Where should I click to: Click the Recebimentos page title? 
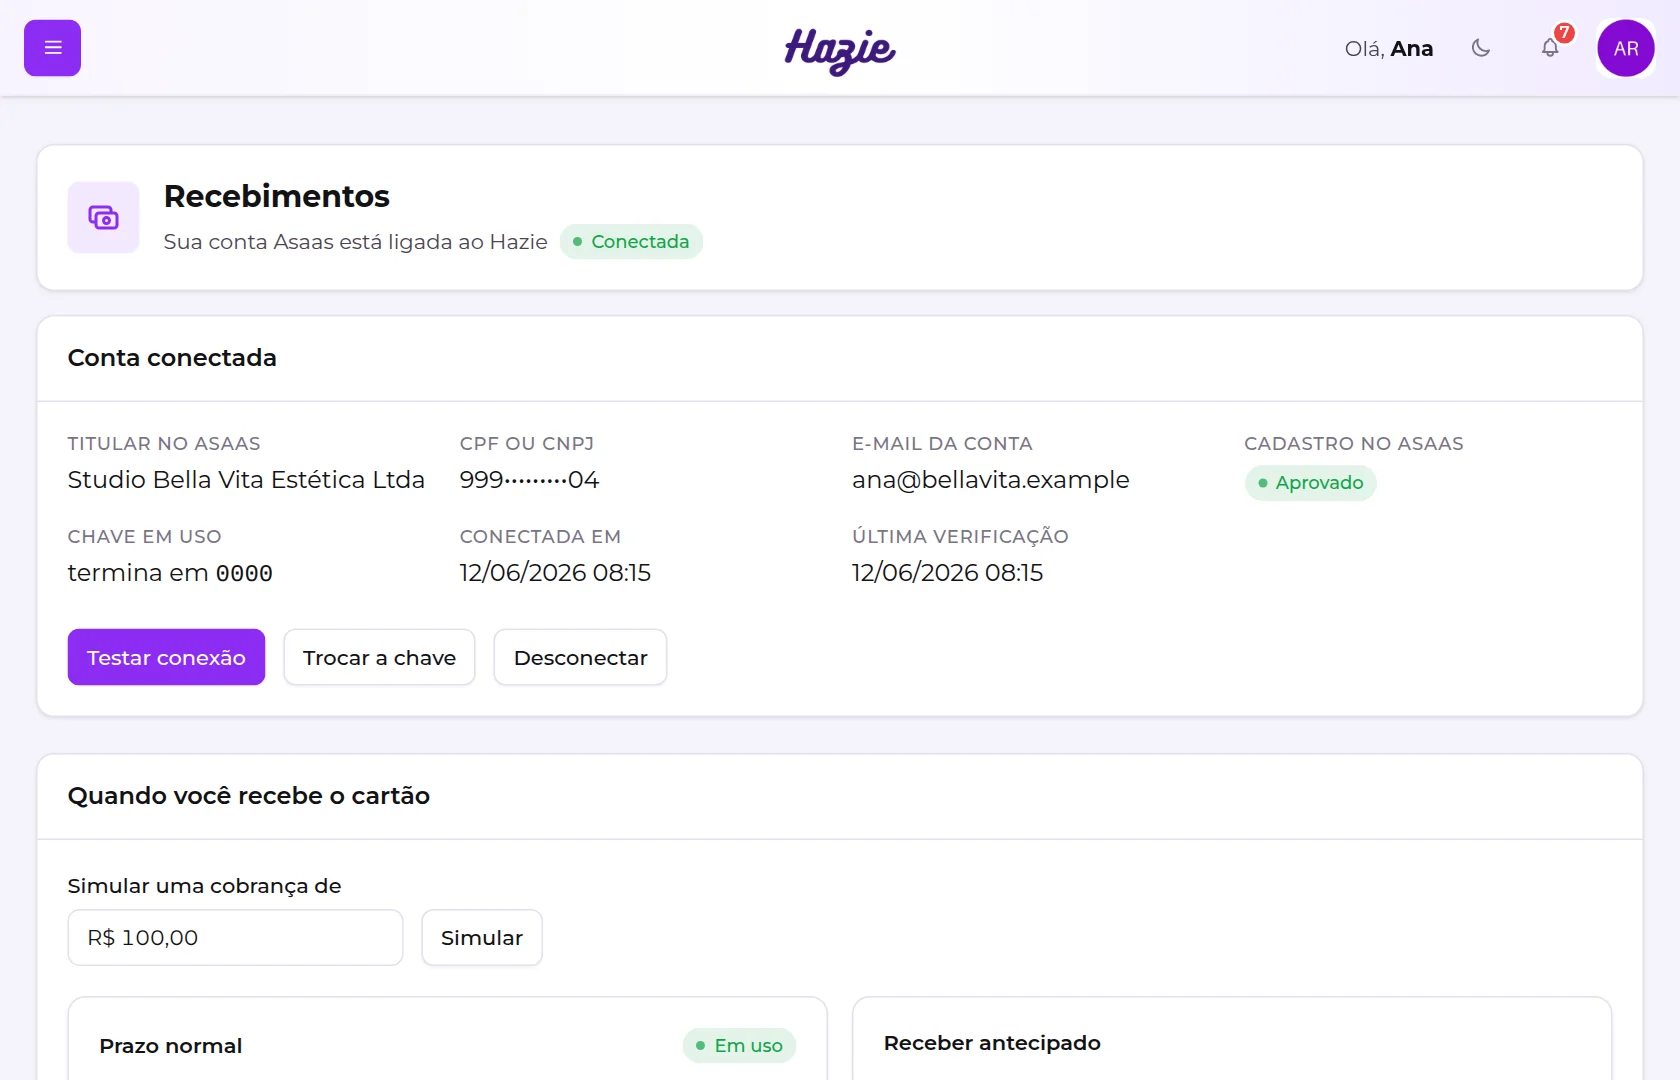coord(277,196)
